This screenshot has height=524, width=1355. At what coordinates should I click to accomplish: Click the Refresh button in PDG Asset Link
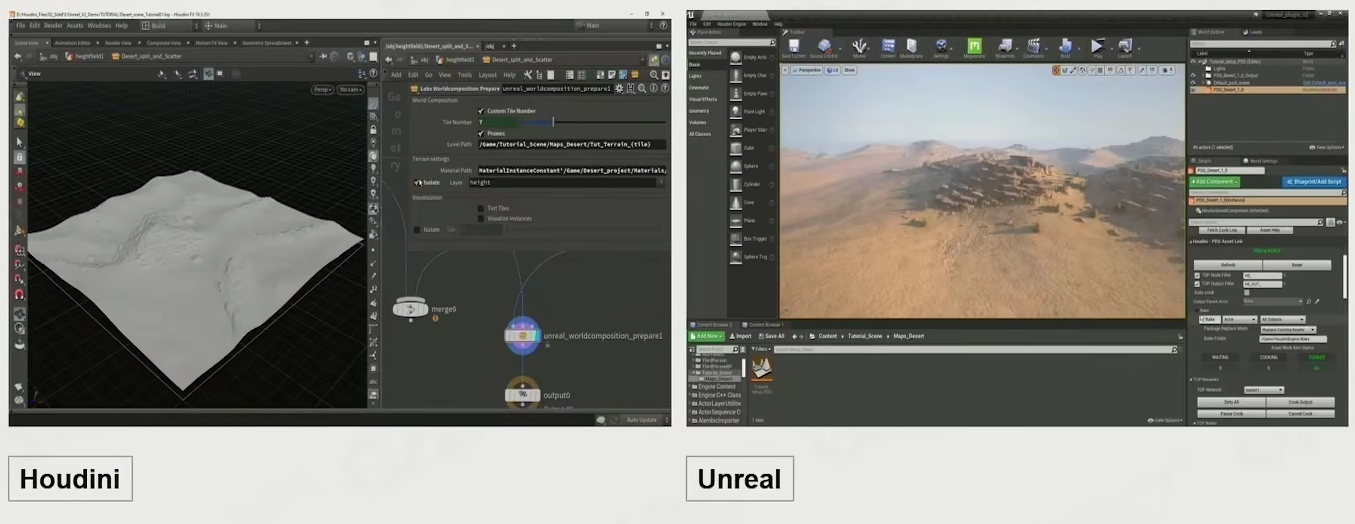pyautogui.click(x=1228, y=265)
